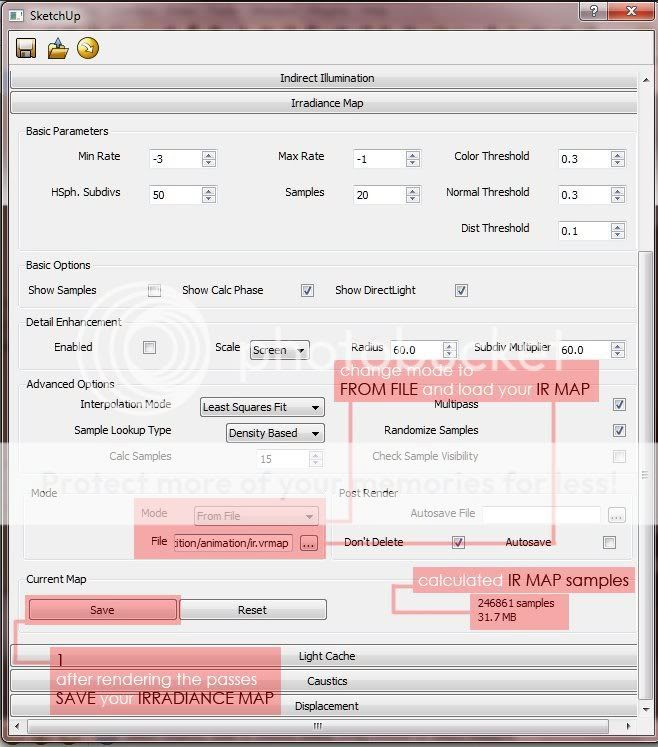Click the Subdiv Multiplier value field
Viewport: 658px width, 747px height.
tap(584, 350)
